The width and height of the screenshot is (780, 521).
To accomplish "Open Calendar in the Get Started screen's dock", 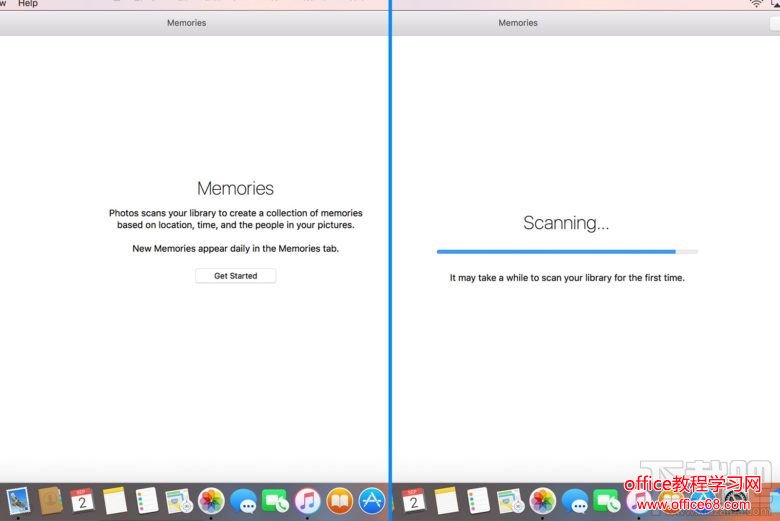I will (82, 501).
